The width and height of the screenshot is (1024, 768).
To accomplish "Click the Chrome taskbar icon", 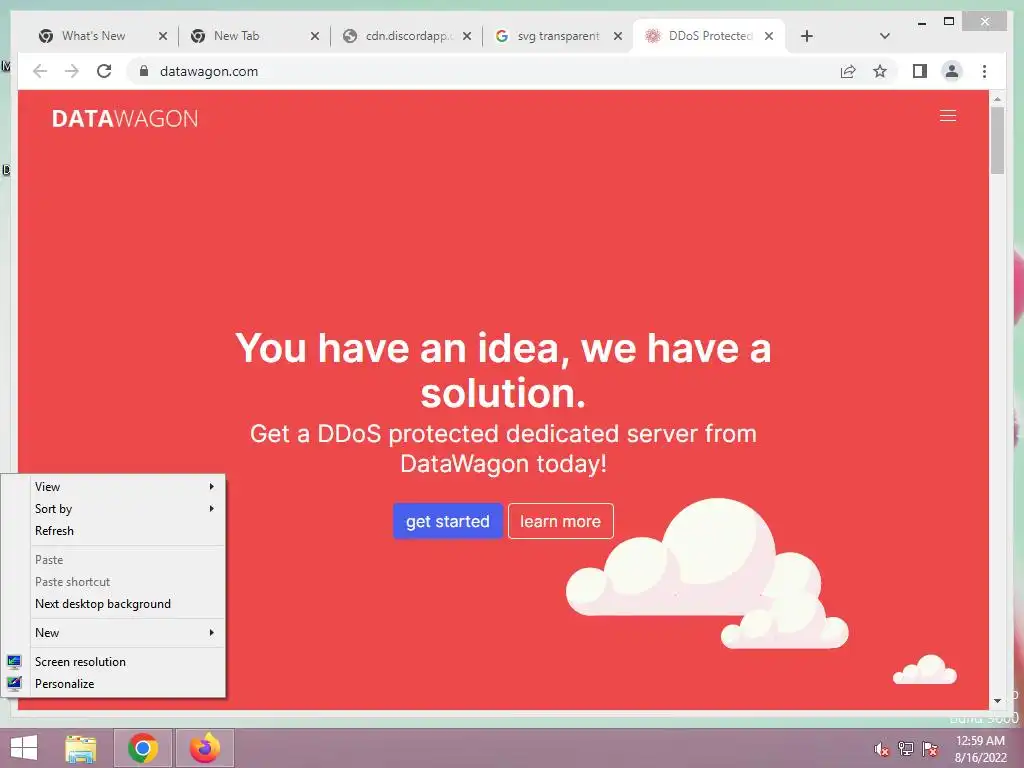I will pos(143,748).
